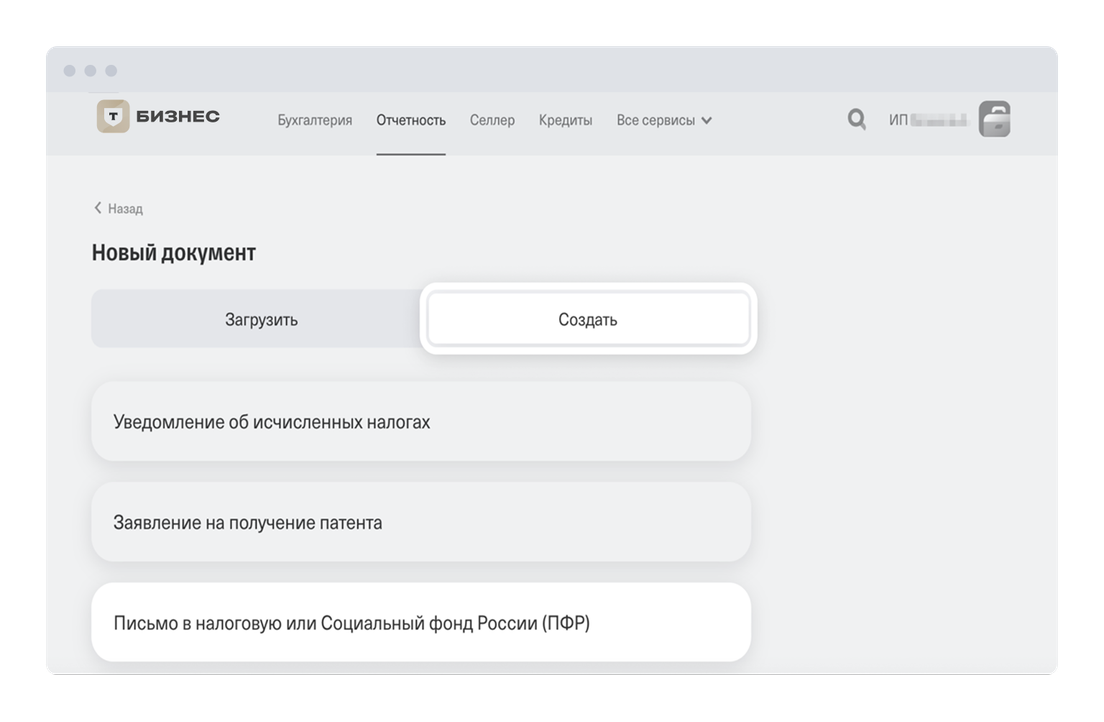Image resolution: width=1104 pixels, height=722 pixels.
Task: Go to the Бухгалтерия section
Action: coord(315,120)
